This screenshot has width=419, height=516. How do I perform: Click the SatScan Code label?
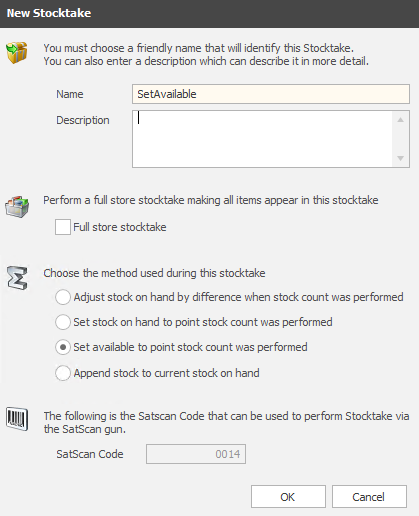[90, 454]
